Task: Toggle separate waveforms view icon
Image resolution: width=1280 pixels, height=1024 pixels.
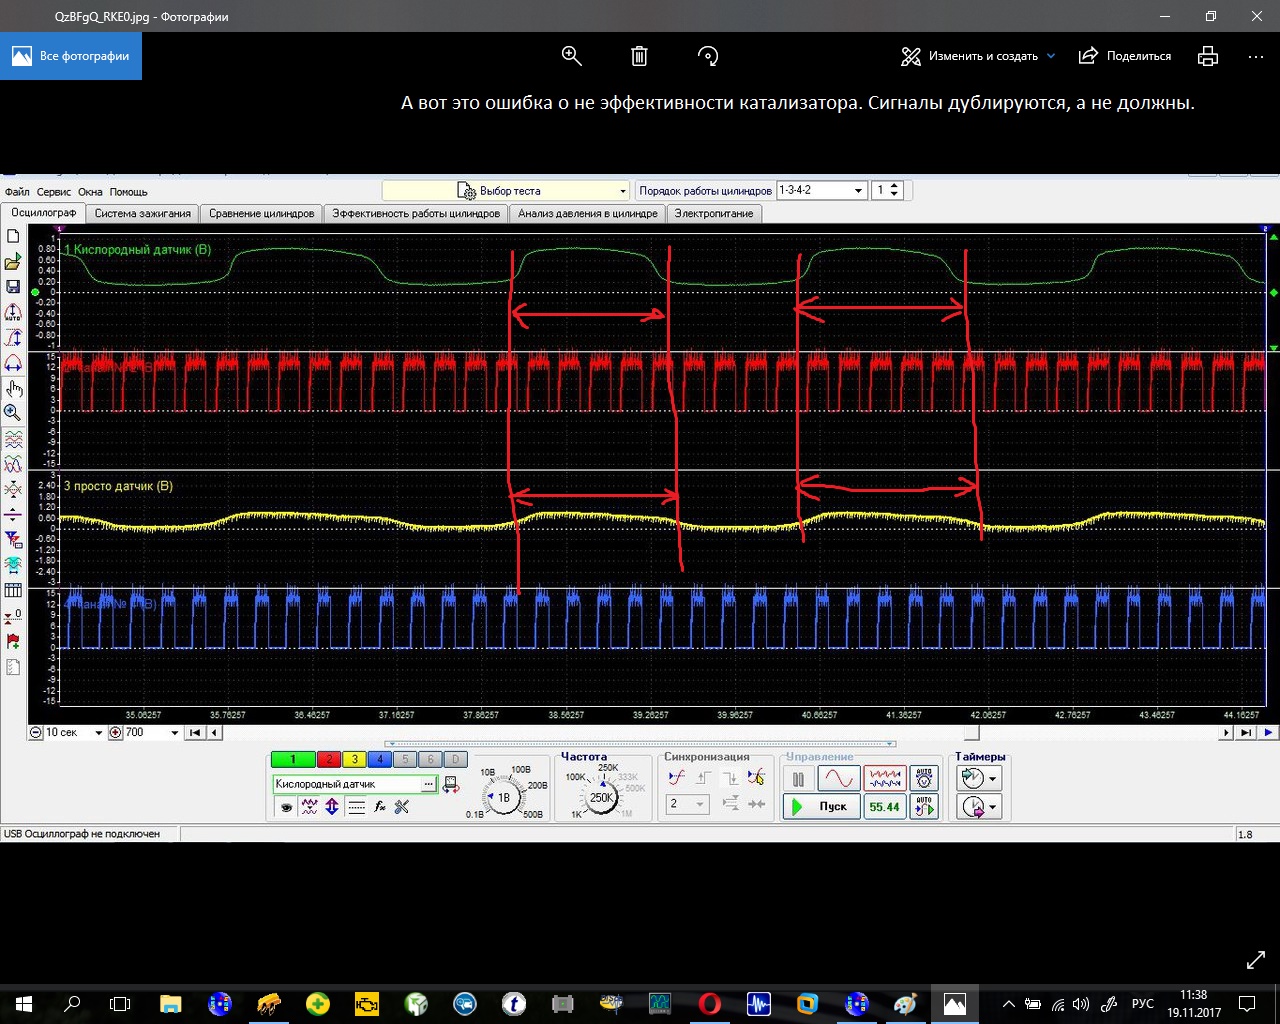Action: (13, 439)
